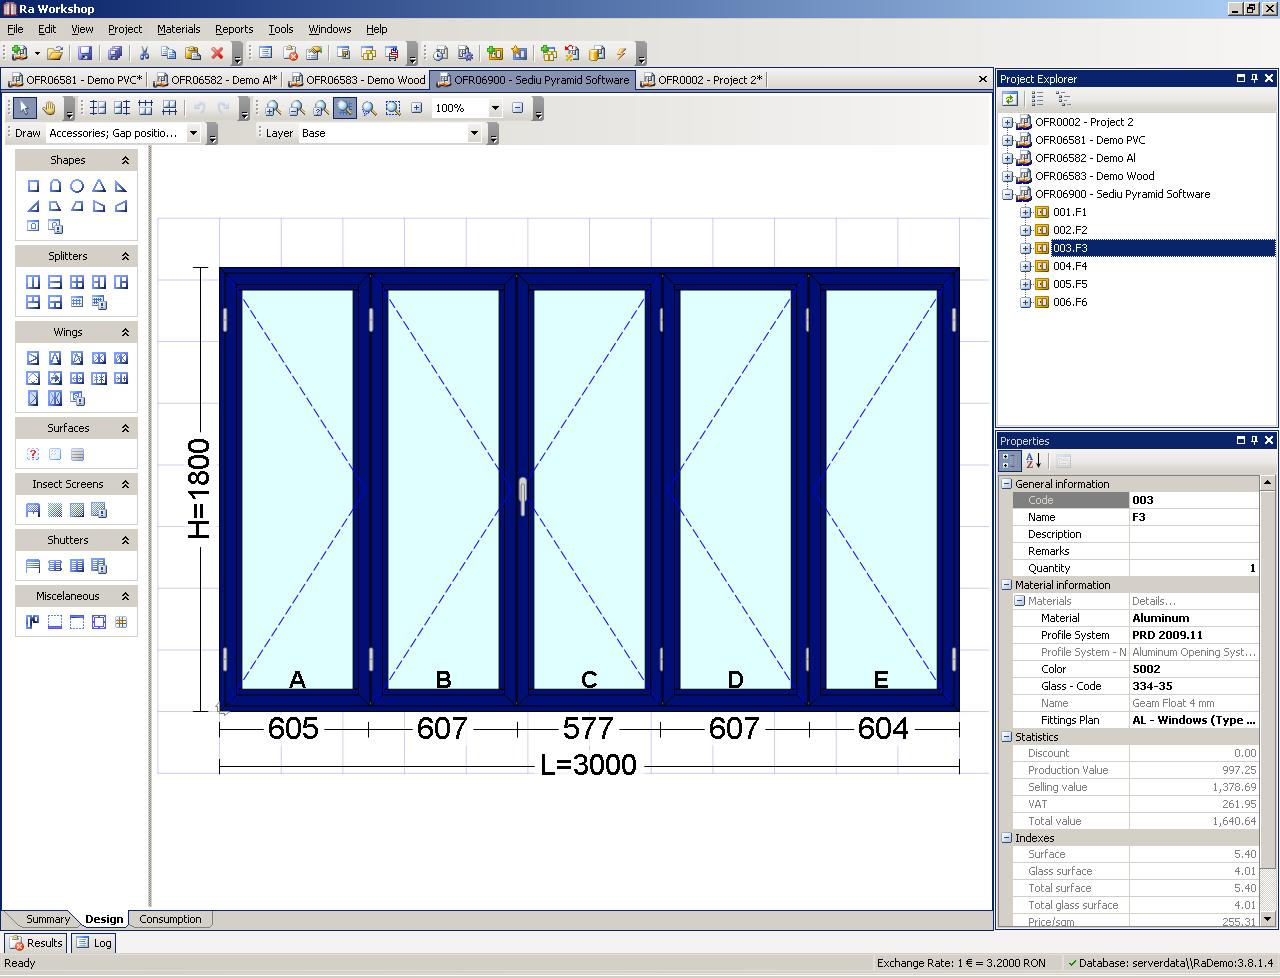
Task: Open the zoom percentage dropdown
Action: pos(494,108)
